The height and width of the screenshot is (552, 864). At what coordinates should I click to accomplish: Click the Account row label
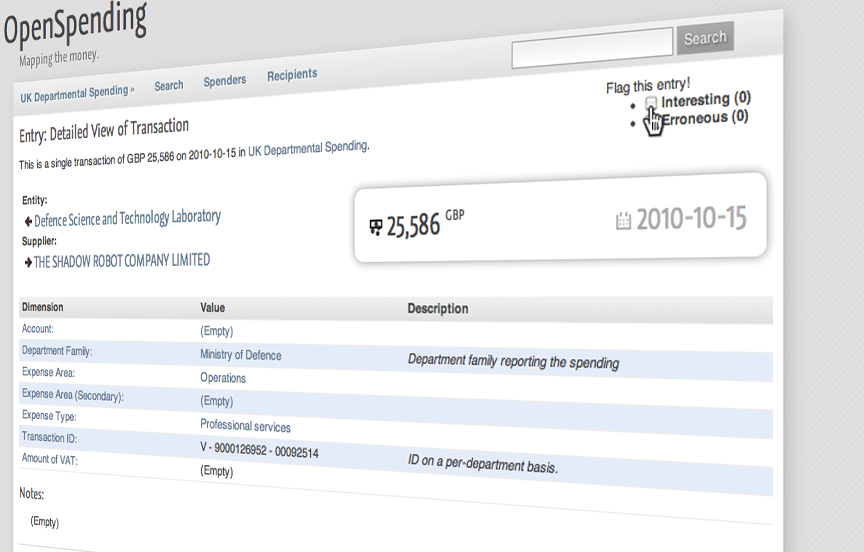click(x=37, y=329)
